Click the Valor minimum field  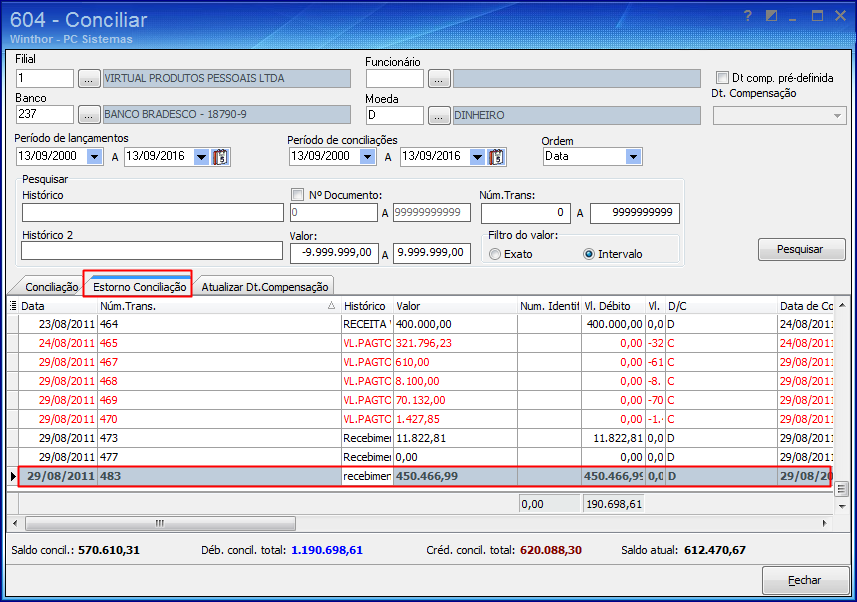coord(334,253)
